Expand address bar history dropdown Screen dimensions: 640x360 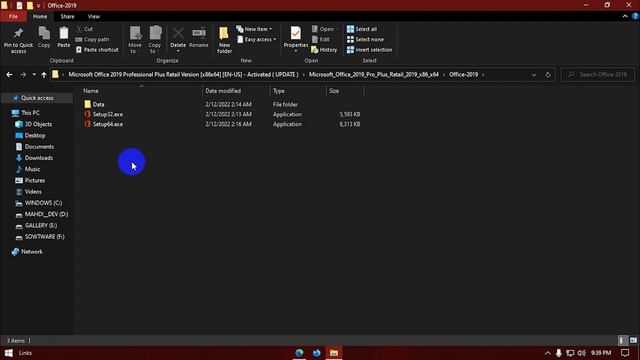tap(533, 75)
